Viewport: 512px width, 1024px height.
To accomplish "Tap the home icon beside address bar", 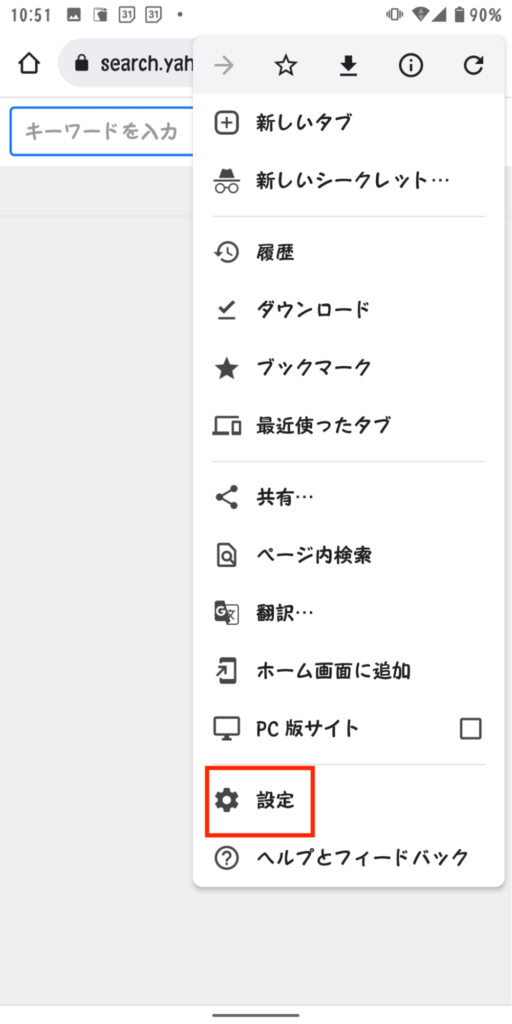I will 29,64.
